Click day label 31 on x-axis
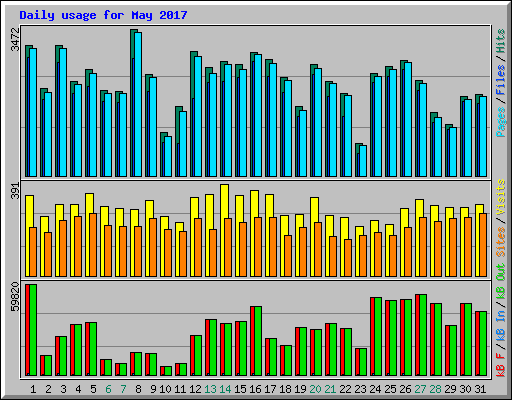 click(480, 389)
